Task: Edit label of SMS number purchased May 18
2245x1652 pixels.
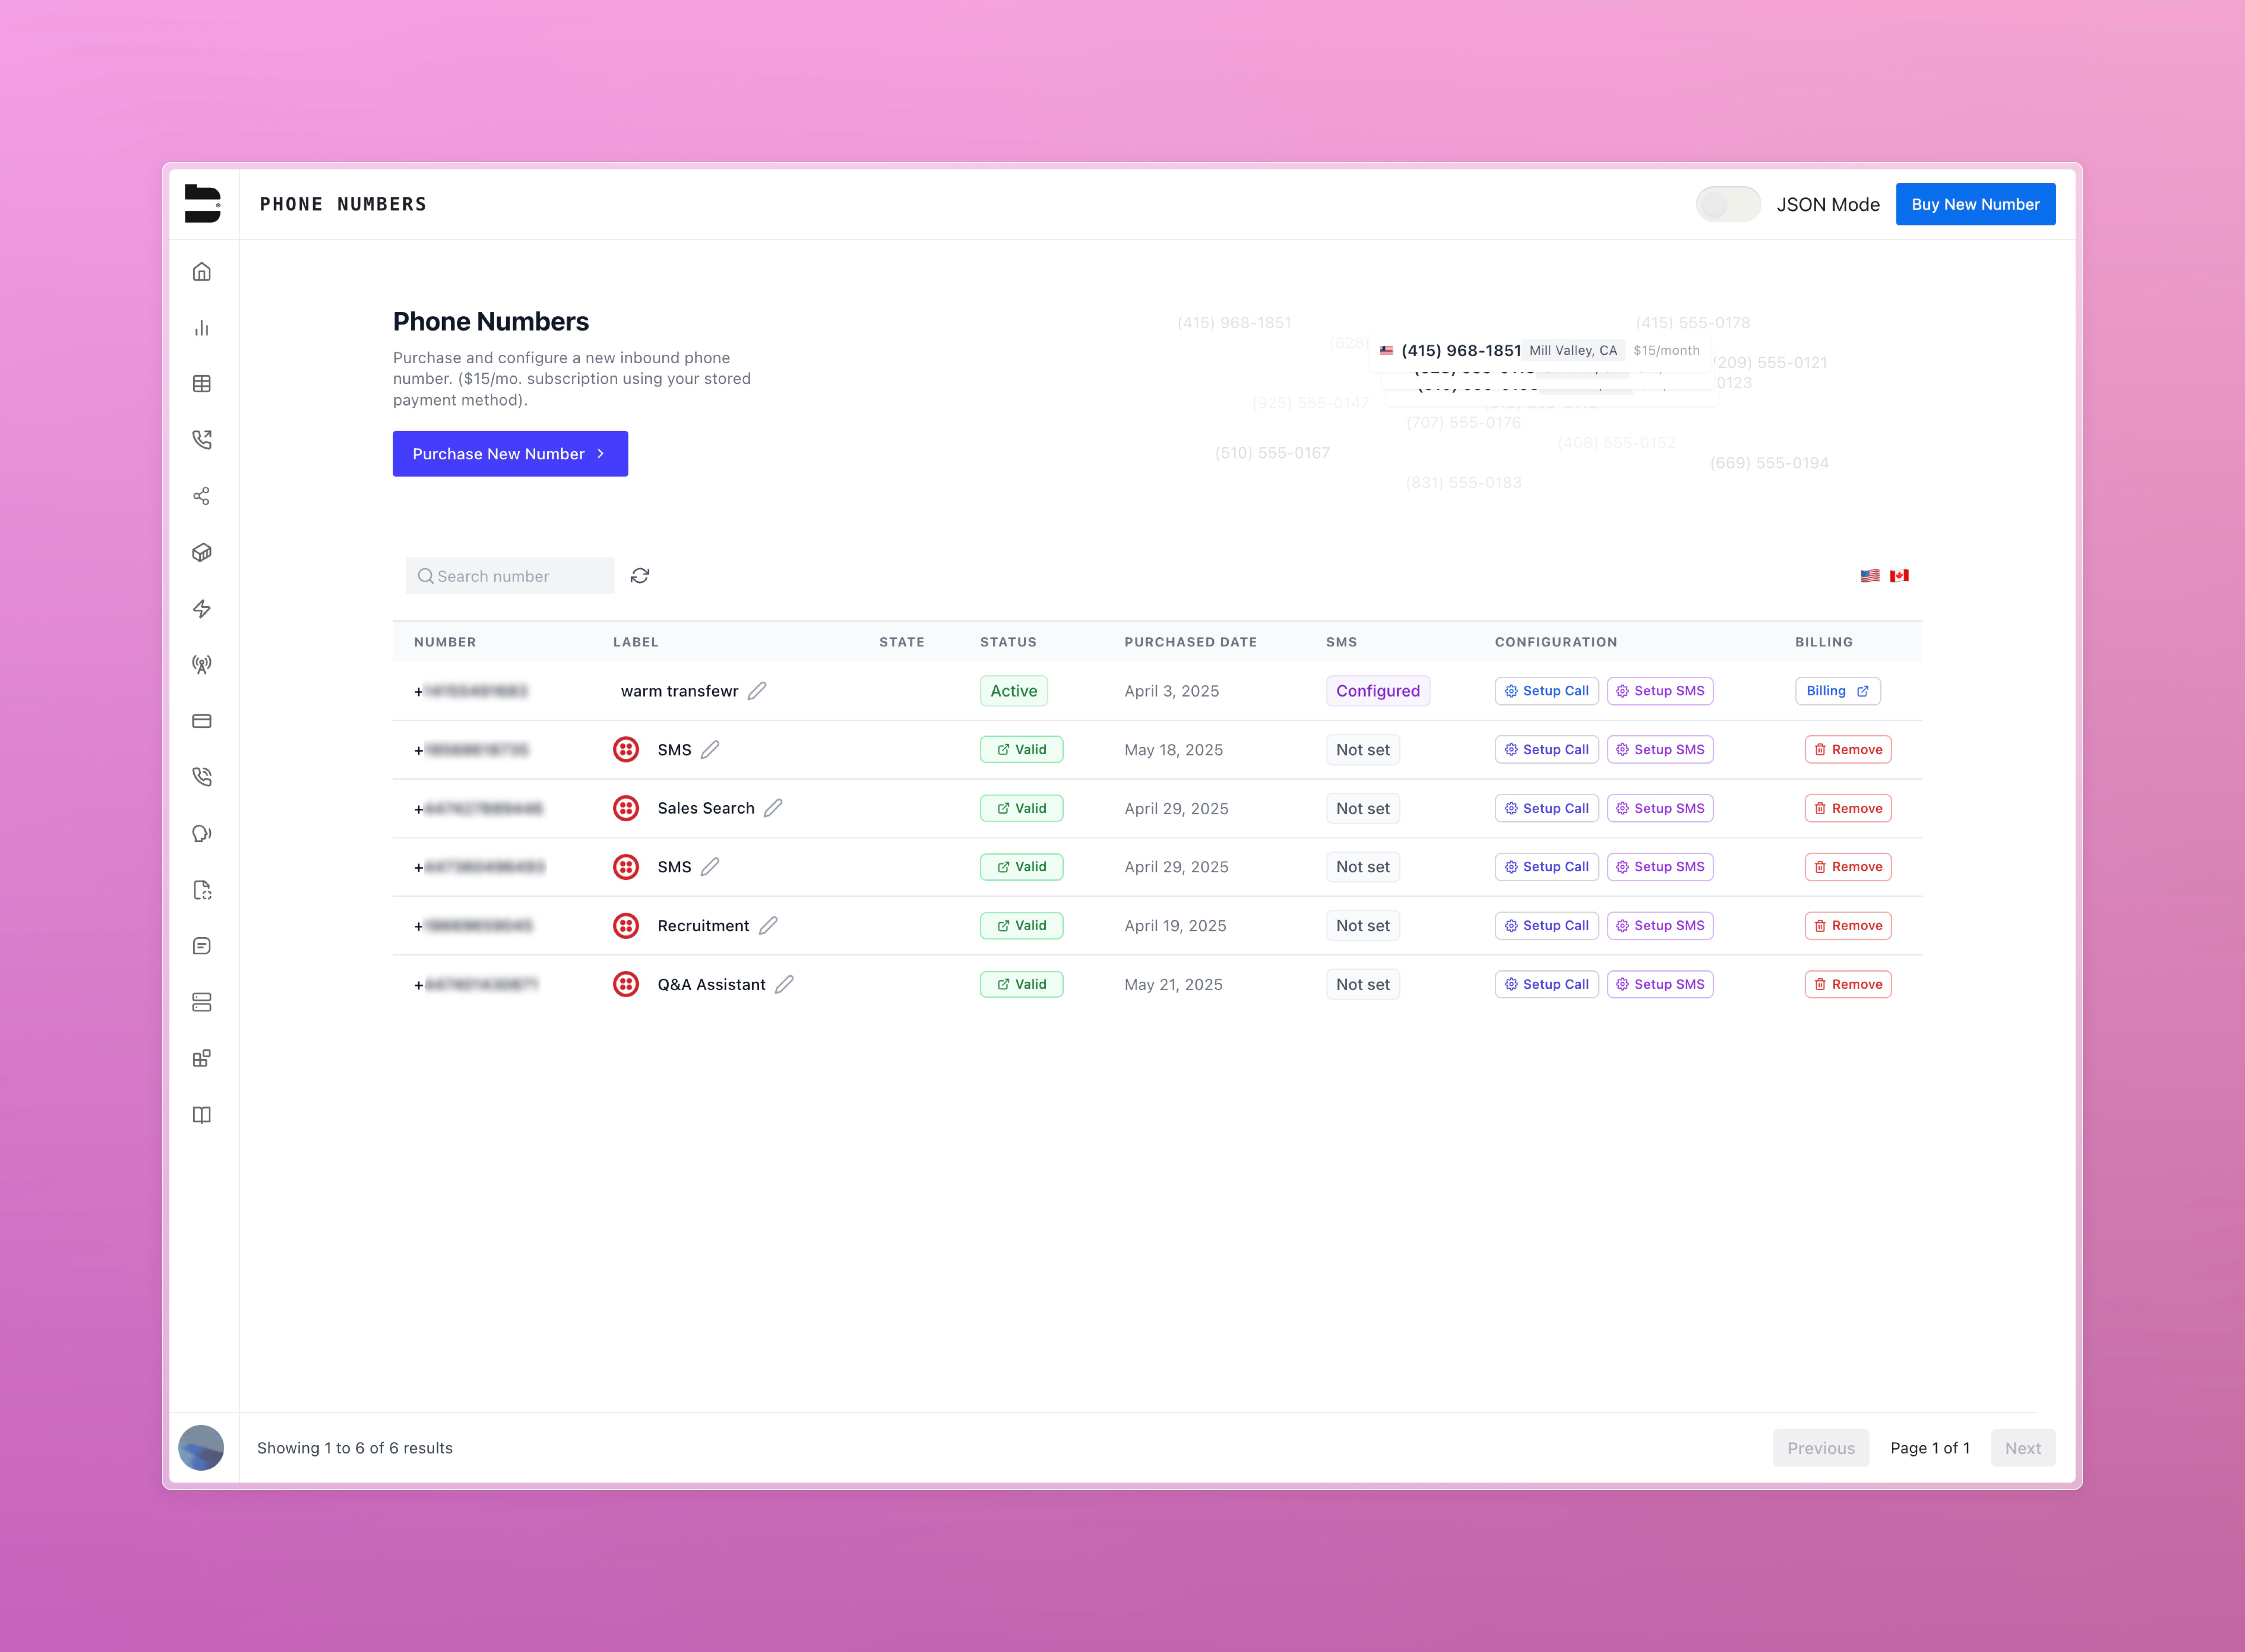Action: click(x=710, y=750)
